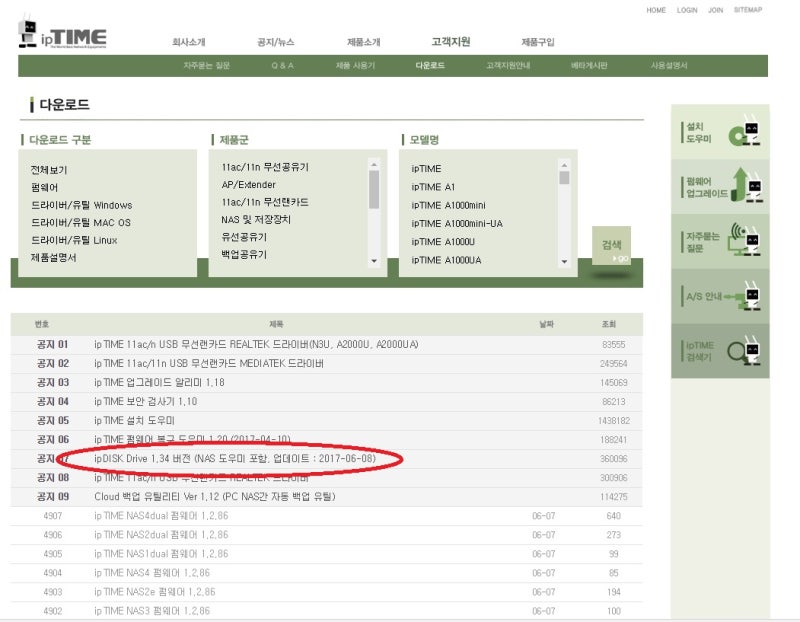The image size is (800, 622).
Task: Open ipTIME NAS4 펌웨어 1.2.86 post
Action: pos(152,573)
